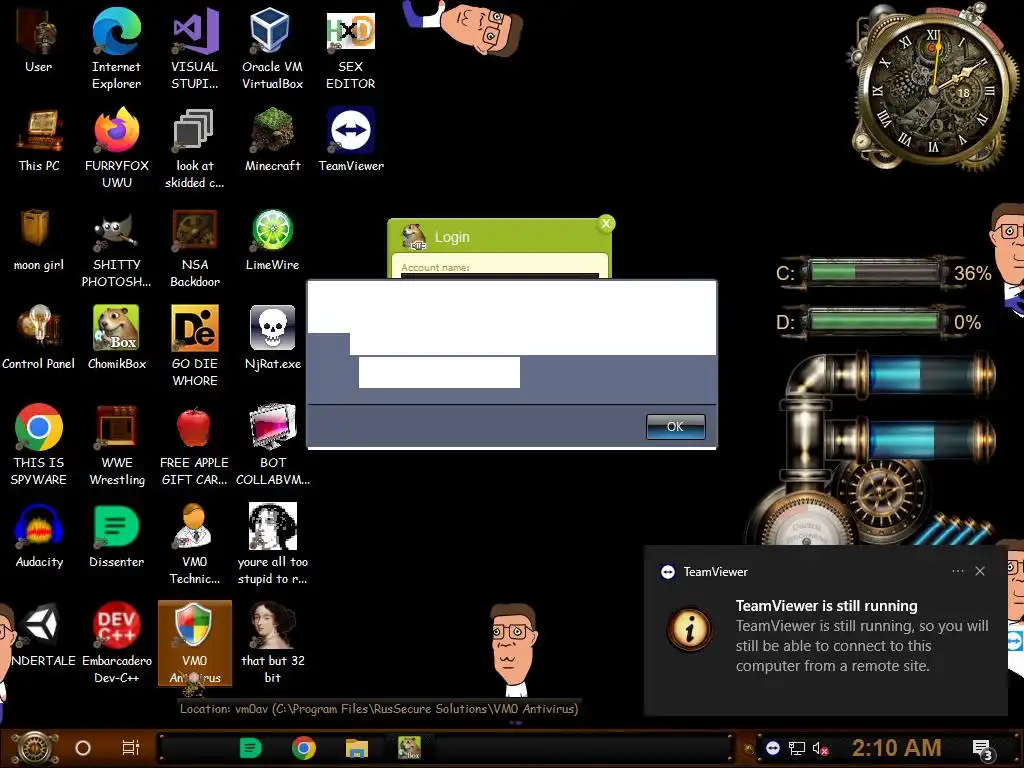
Task: Select the SHITTY PHOTOSH... GIMP icon
Action: tap(116, 247)
